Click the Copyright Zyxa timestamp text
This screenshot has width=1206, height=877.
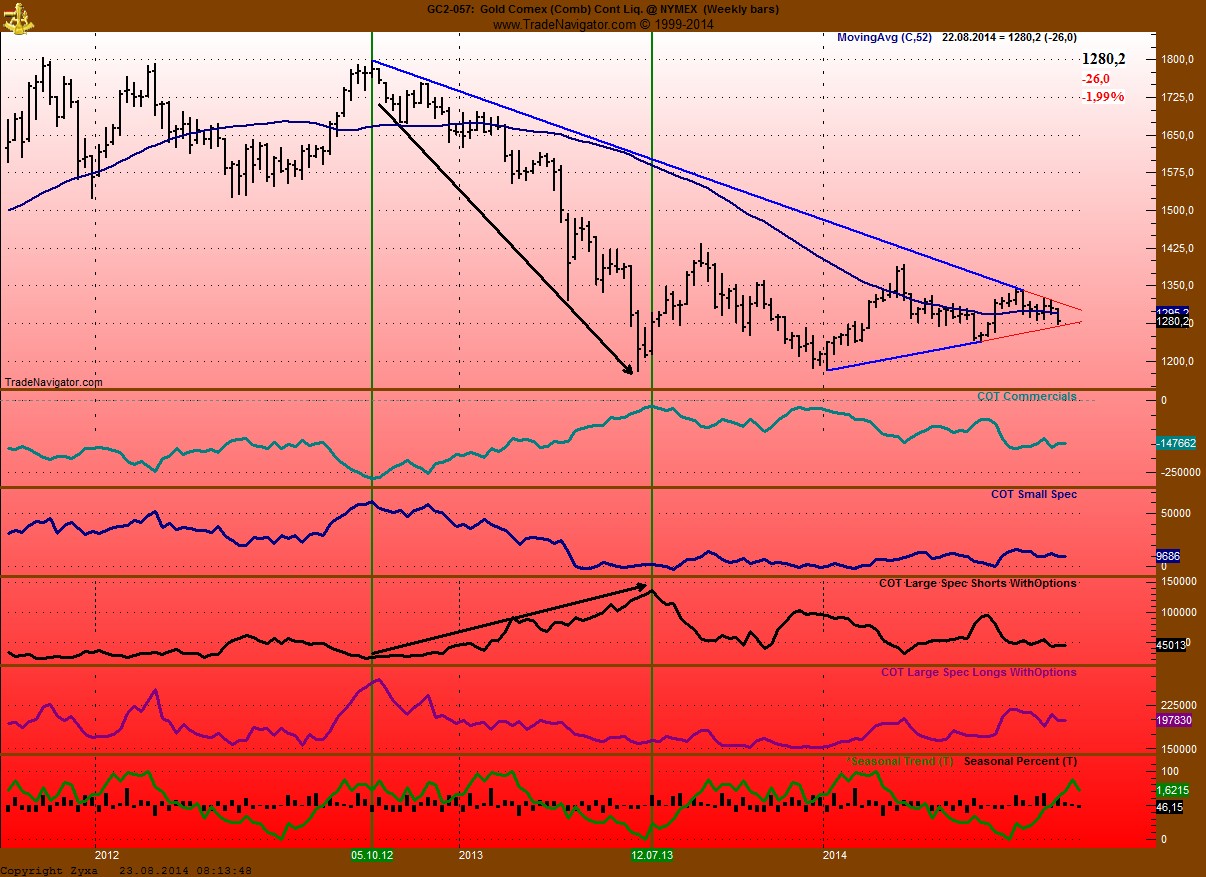126,870
